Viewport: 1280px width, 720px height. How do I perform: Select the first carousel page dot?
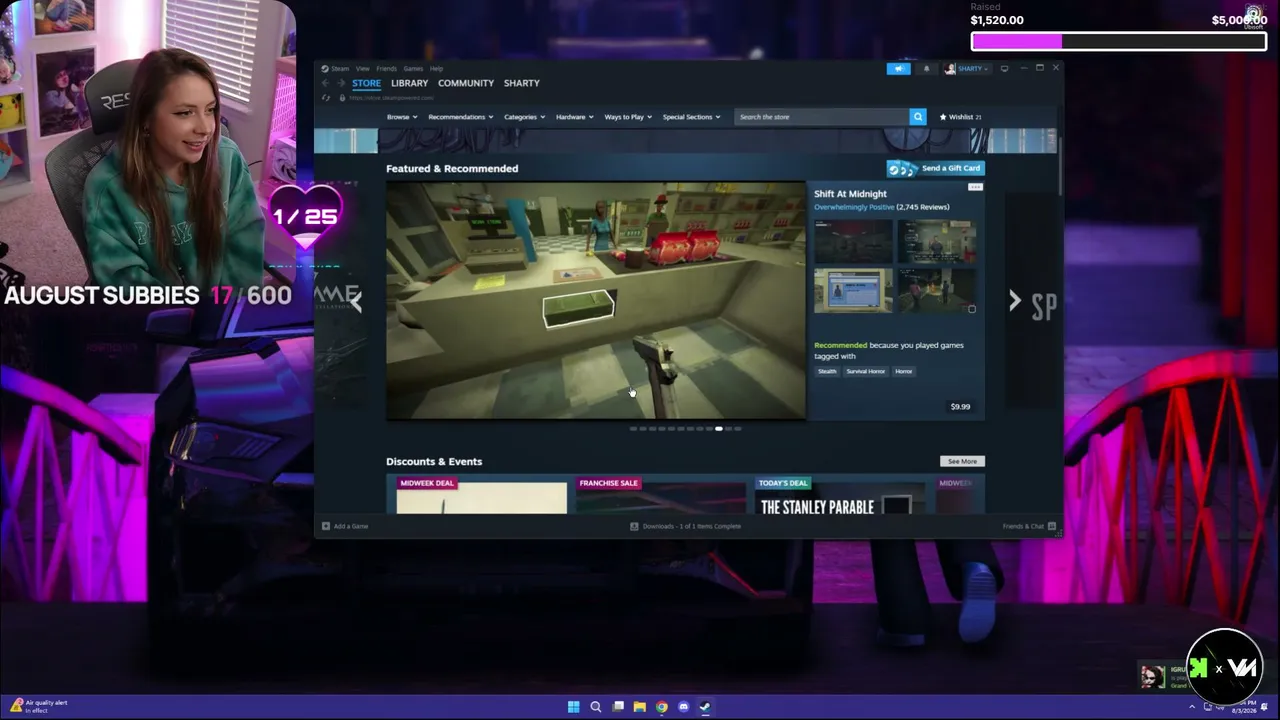tap(633, 429)
